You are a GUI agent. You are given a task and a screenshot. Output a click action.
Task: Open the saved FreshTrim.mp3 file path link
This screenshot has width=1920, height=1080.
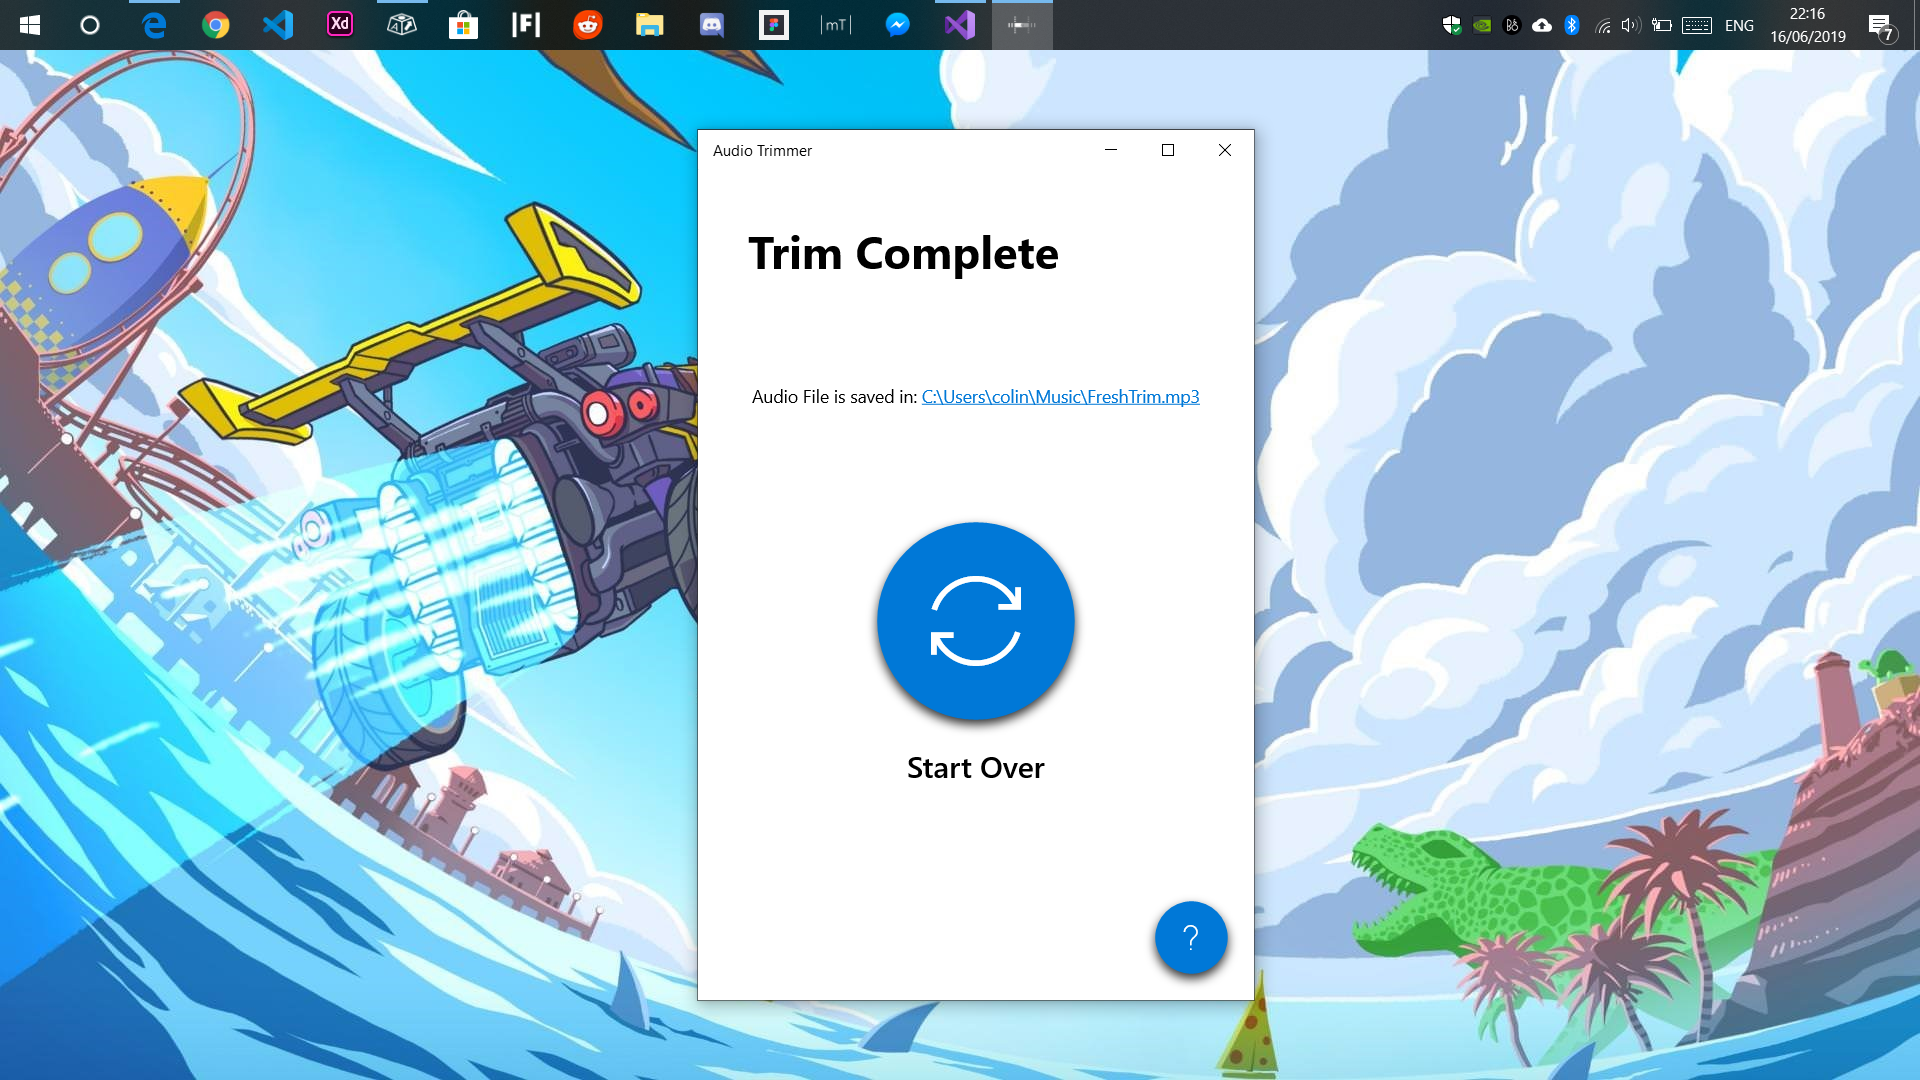pos(1060,397)
